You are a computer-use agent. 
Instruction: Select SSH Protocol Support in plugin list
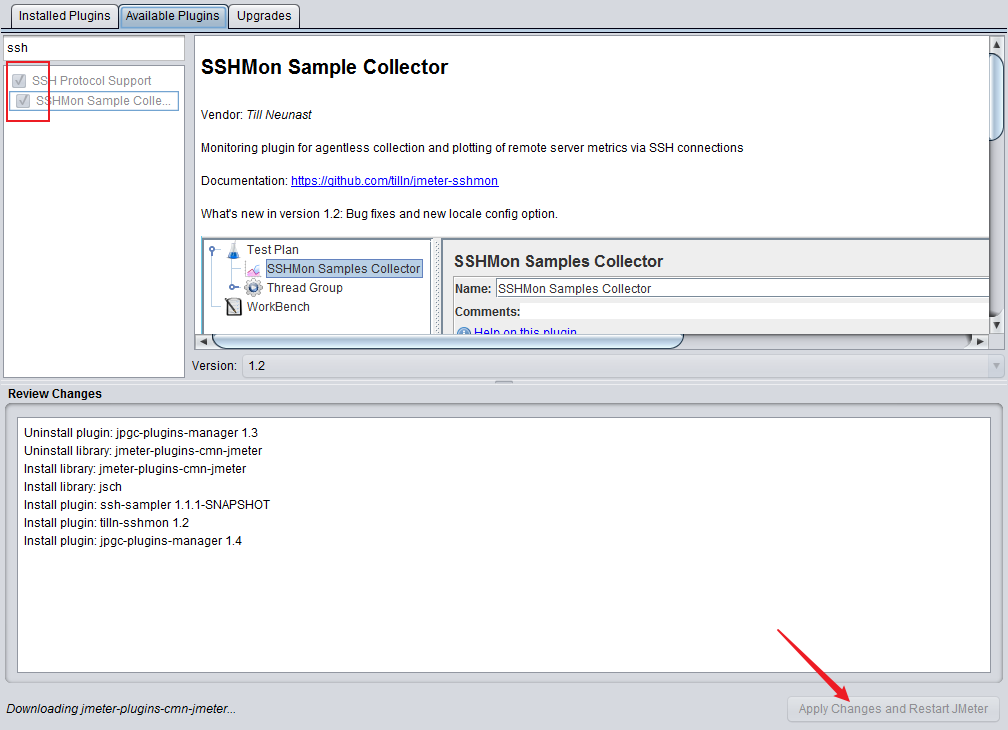click(91, 81)
